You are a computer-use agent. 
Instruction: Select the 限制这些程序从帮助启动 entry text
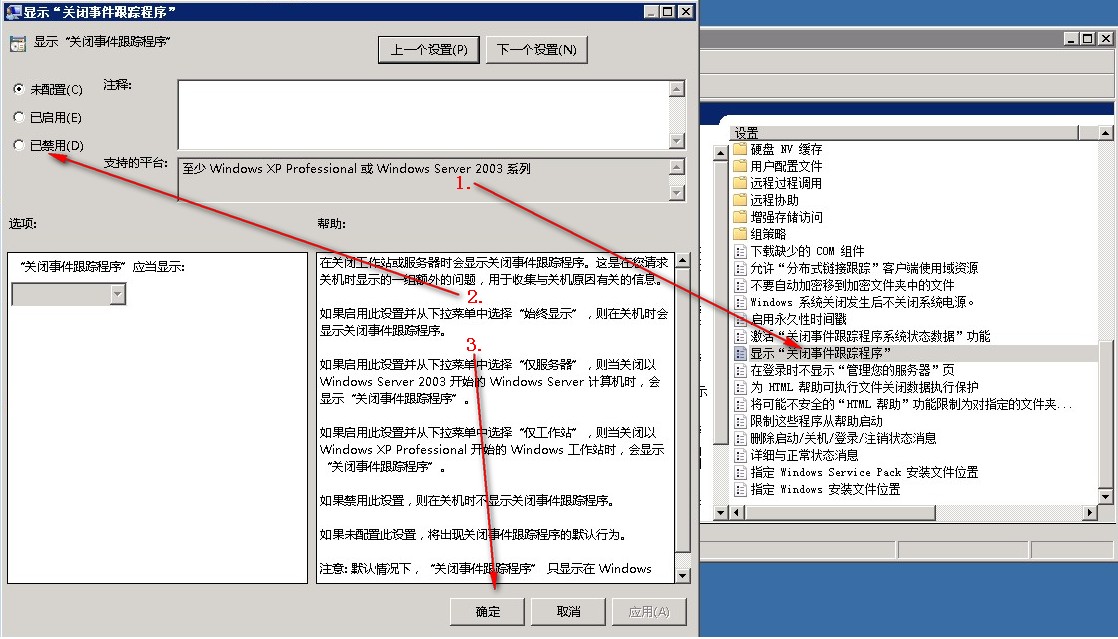[x=816, y=421]
